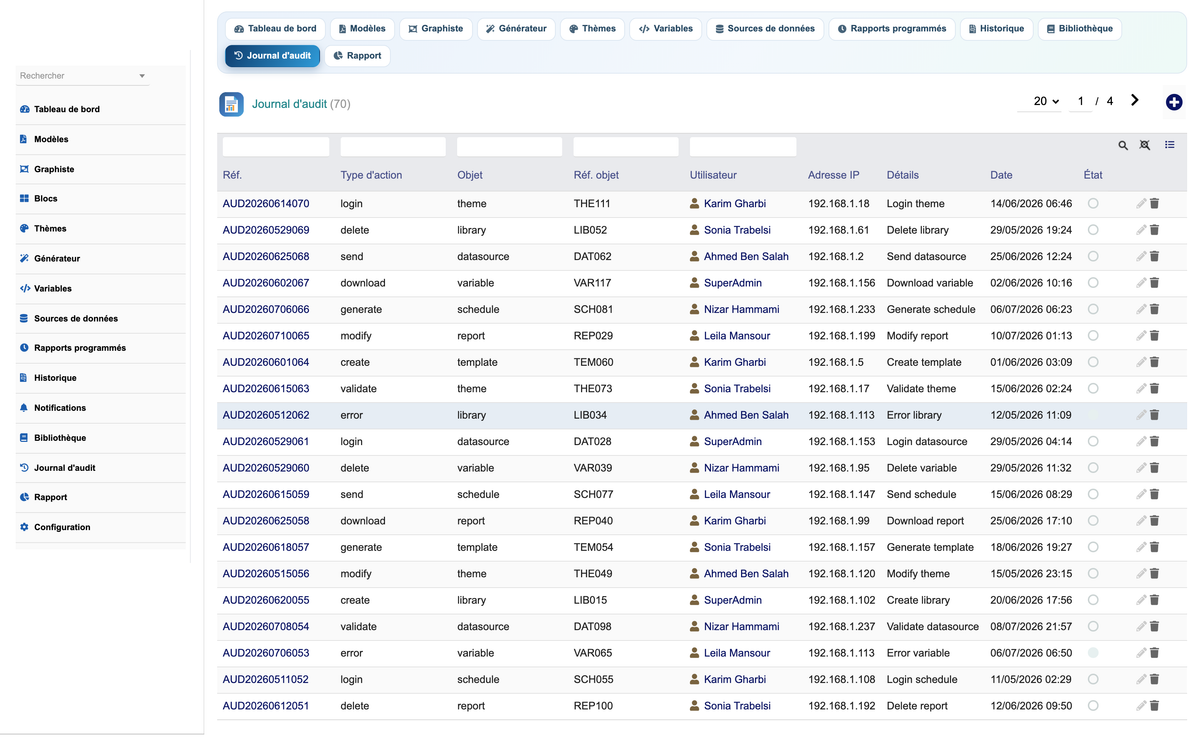Image resolution: width=1200 pixels, height=743 pixels.
Task: Trash icon for row AUD20260615059
Action: click(x=1154, y=495)
